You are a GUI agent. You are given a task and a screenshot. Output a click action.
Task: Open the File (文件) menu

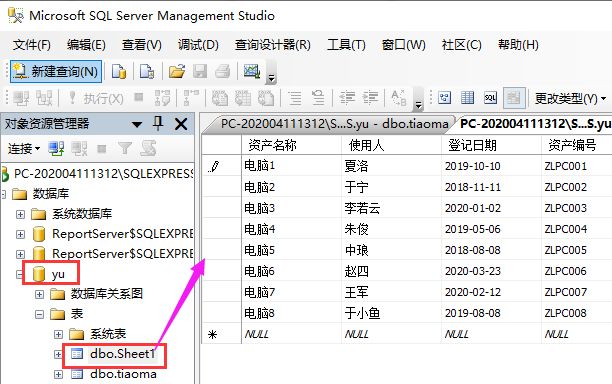(x=32, y=45)
